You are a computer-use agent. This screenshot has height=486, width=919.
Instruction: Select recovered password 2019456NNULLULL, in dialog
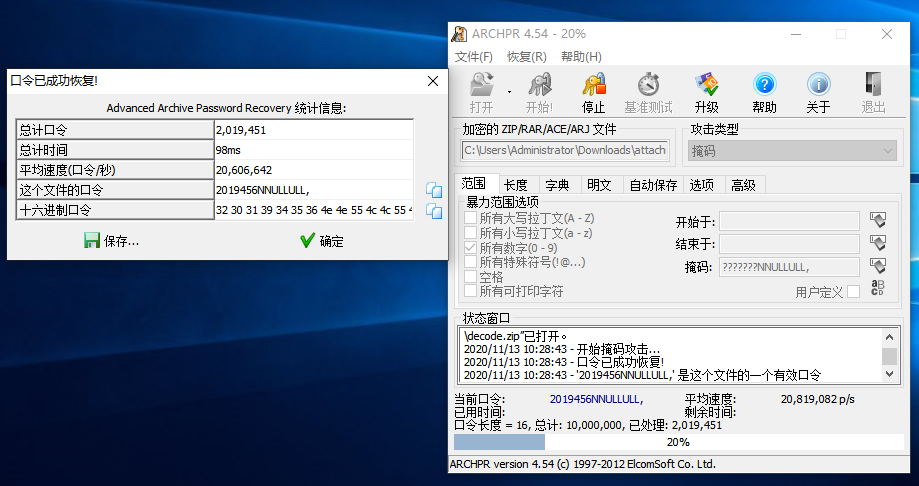click(x=314, y=190)
